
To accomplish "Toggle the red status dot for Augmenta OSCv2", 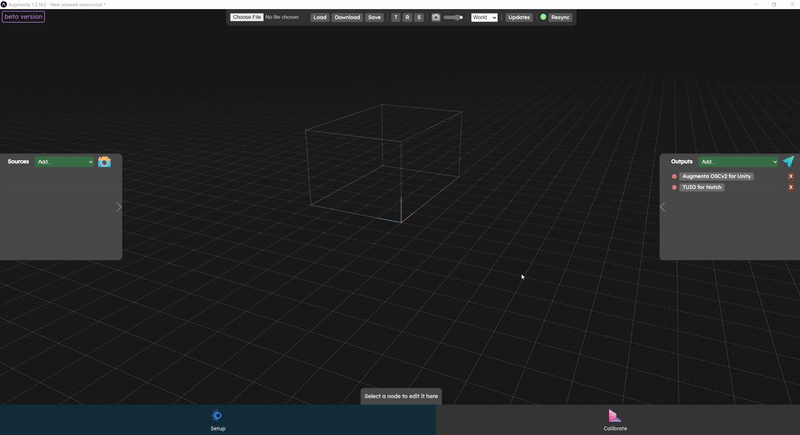I will coord(674,176).
